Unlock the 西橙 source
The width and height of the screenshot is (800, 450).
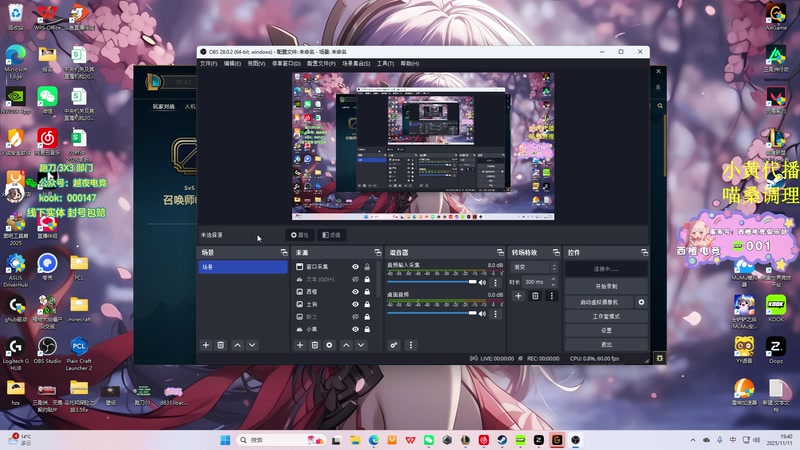[367, 292]
